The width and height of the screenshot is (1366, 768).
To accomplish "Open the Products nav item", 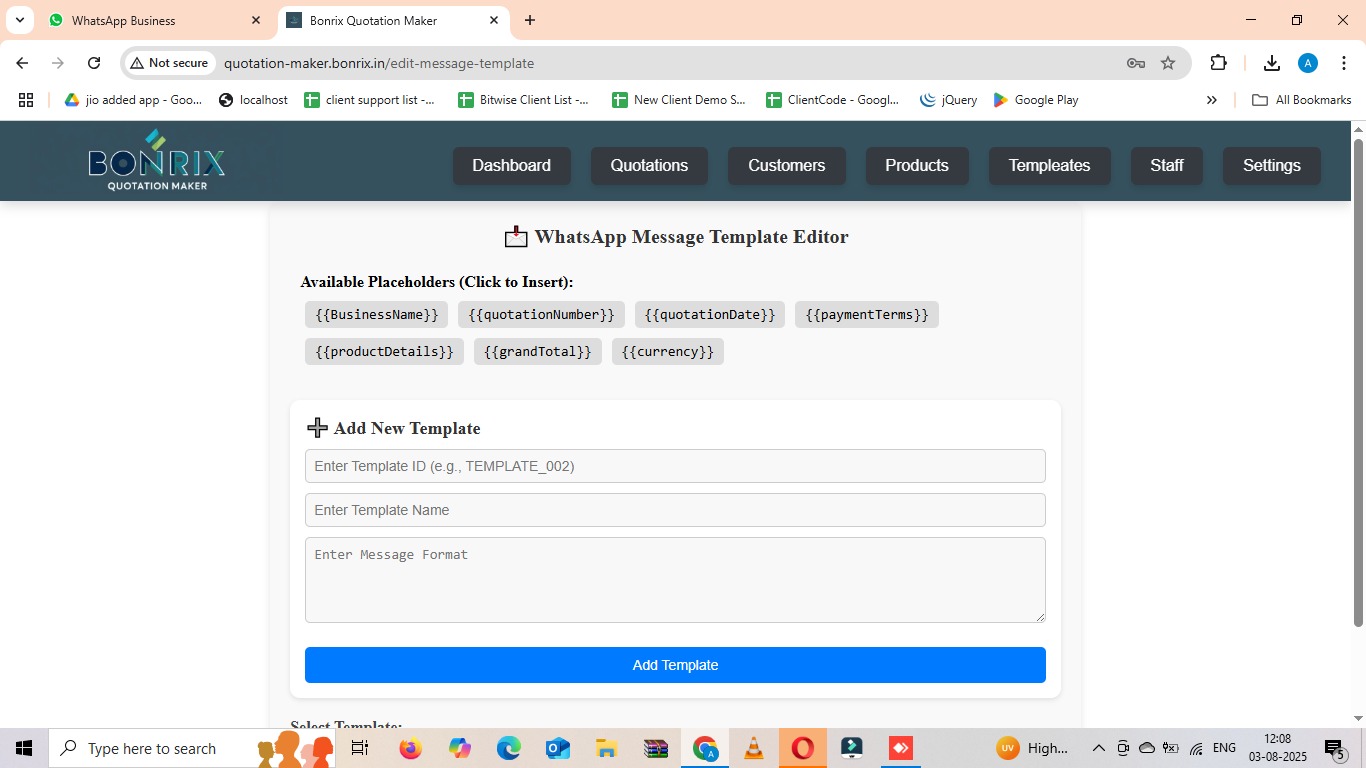I will point(916,166).
